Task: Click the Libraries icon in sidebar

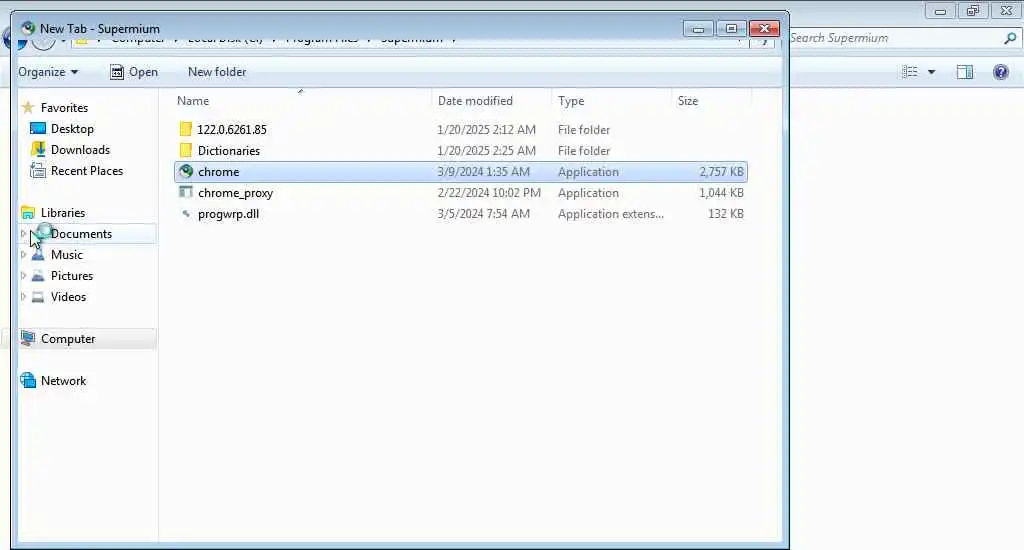Action: tap(28, 212)
